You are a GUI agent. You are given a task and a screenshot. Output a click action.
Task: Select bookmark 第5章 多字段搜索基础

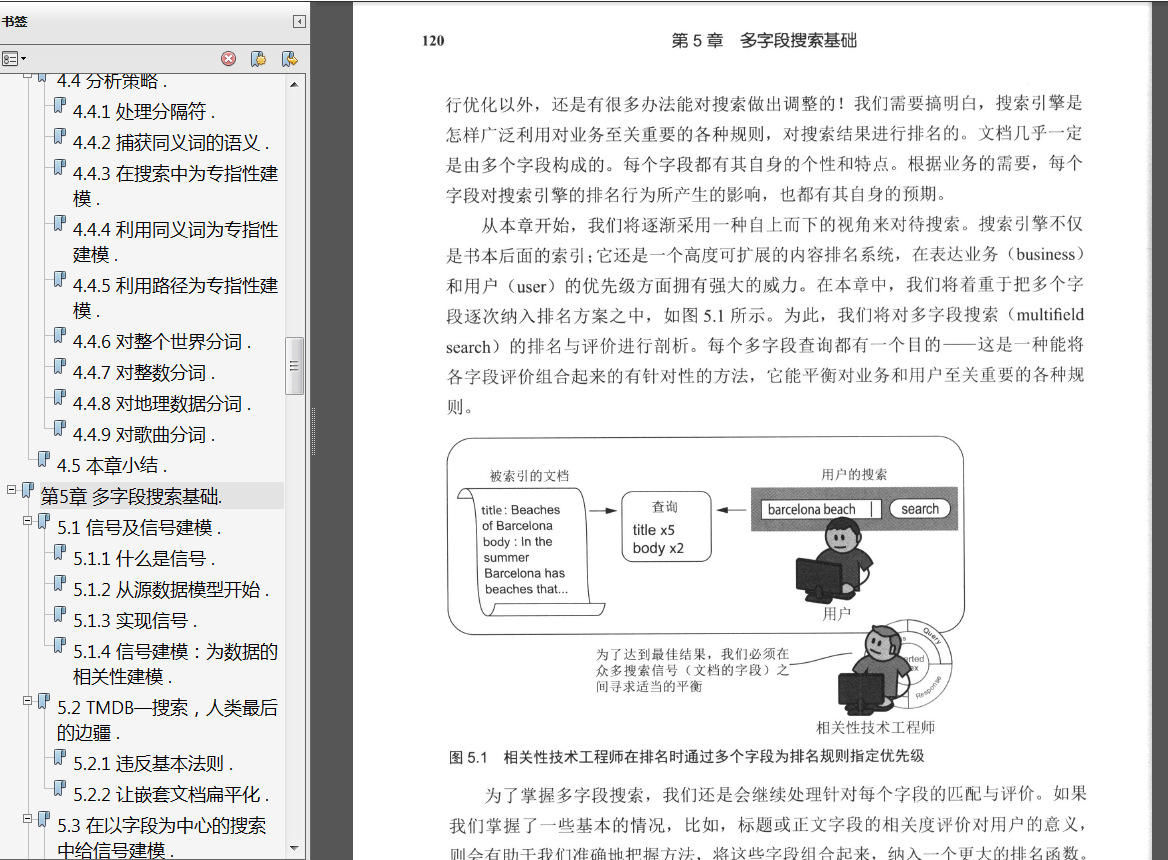(131, 496)
